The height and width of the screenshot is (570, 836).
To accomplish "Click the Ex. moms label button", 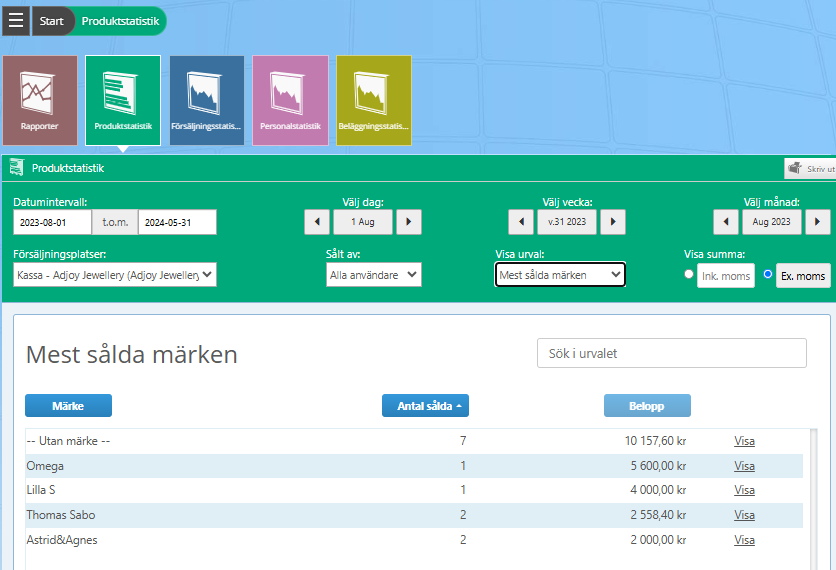I will point(803,276).
